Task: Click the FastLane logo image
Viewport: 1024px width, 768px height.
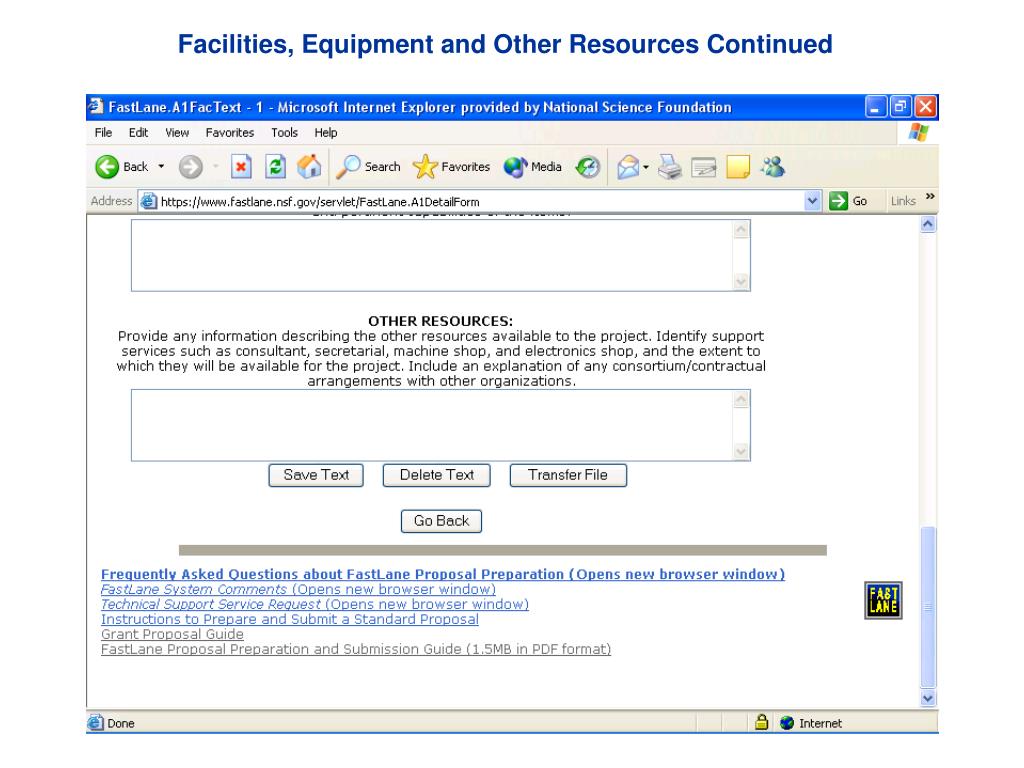Action: click(883, 600)
